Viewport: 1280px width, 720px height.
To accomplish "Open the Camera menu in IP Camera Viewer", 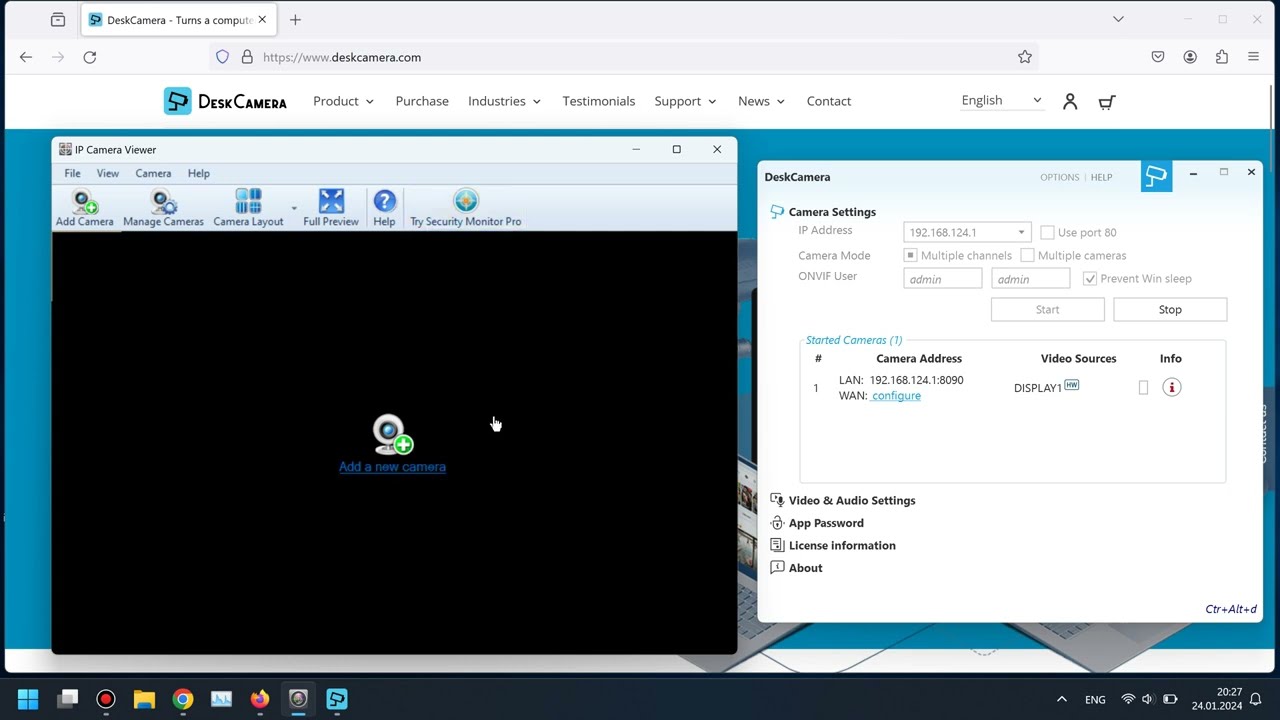I will click(153, 173).
